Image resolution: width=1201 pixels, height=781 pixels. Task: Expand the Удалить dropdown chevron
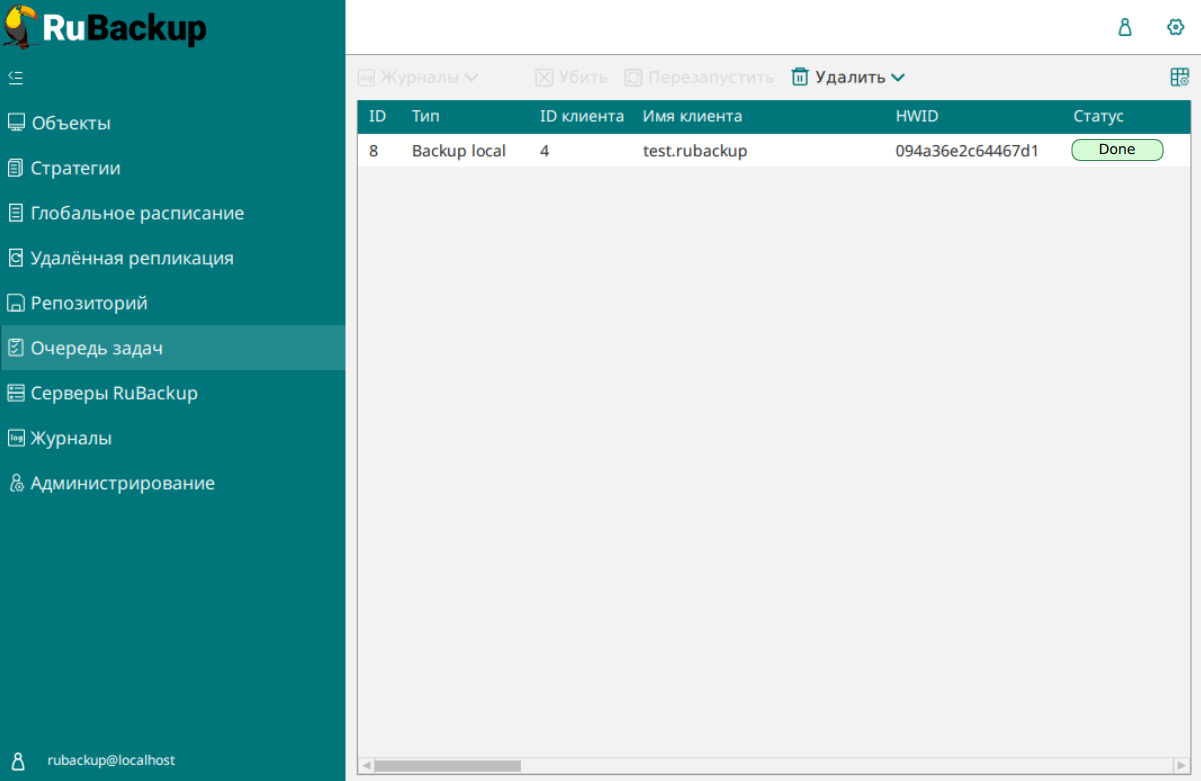(x=898, y=77)
